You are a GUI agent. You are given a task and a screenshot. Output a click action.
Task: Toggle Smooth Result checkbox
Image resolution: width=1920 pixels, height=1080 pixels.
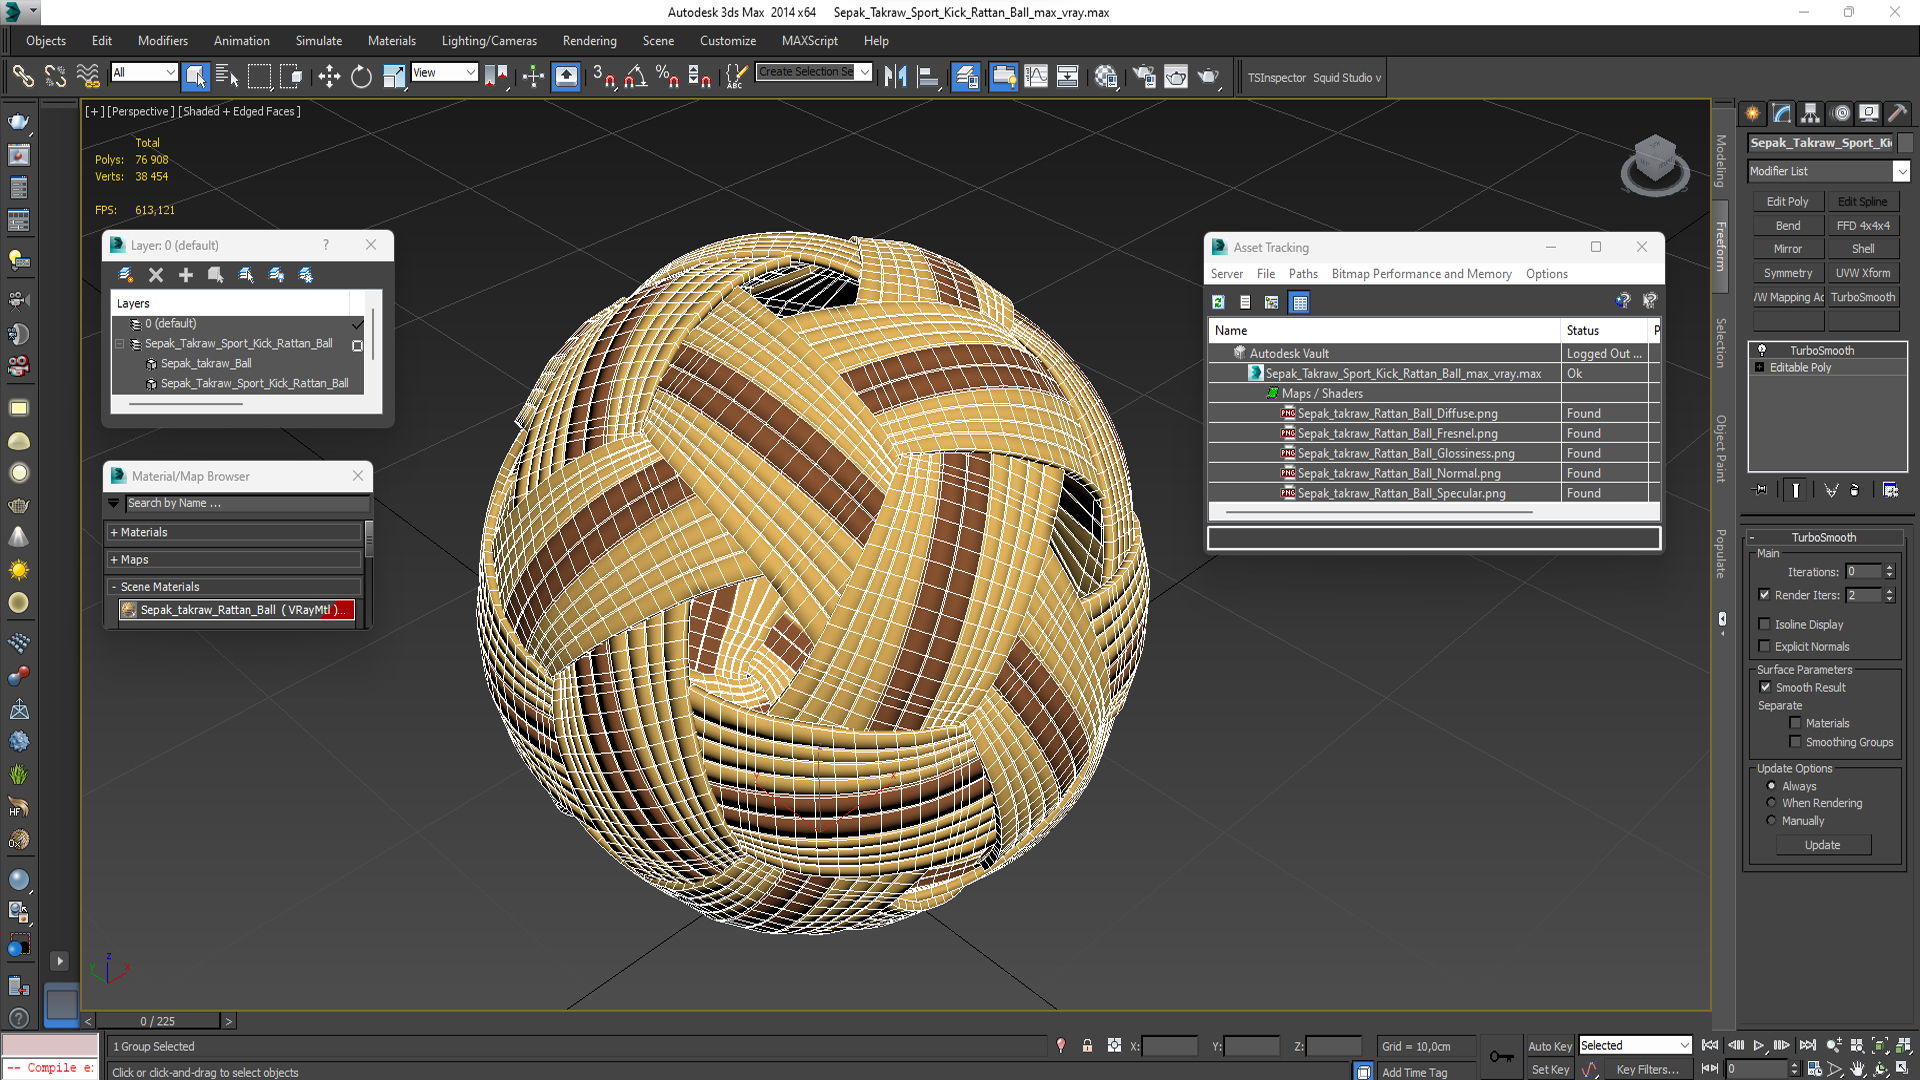(1765, 687)
